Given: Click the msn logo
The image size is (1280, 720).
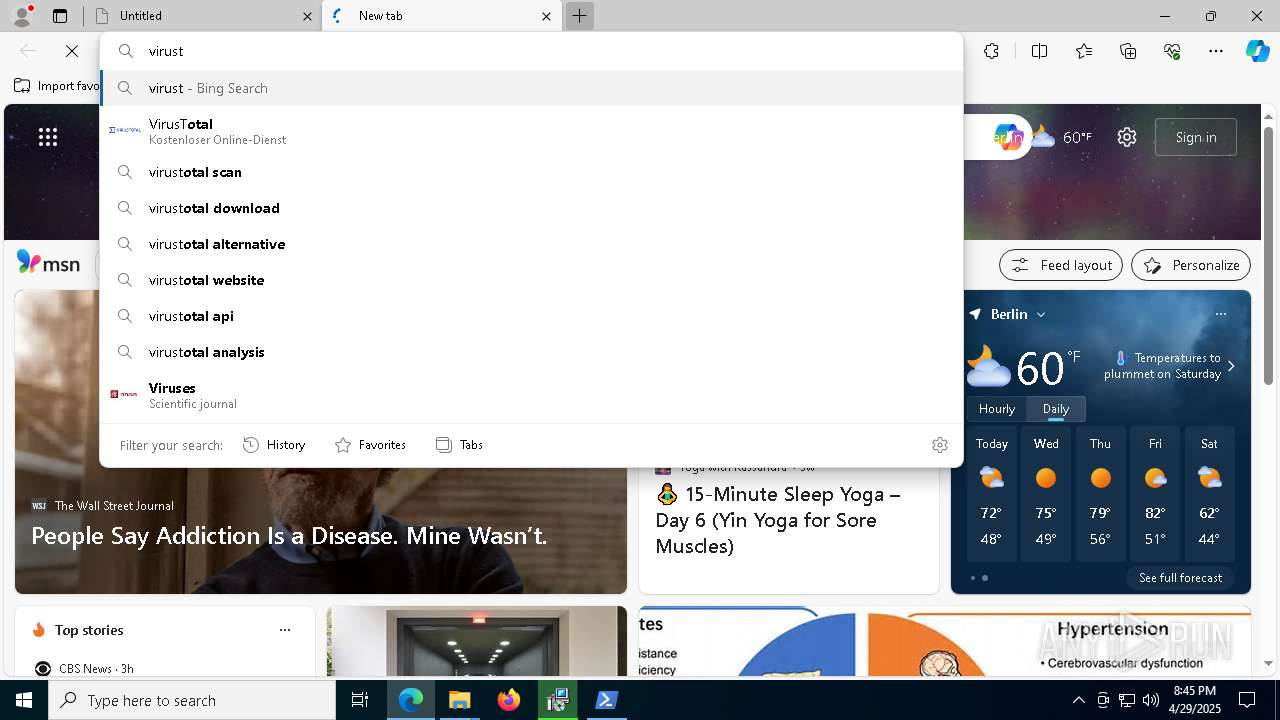Looking at the screenshot, I should 49,263.
